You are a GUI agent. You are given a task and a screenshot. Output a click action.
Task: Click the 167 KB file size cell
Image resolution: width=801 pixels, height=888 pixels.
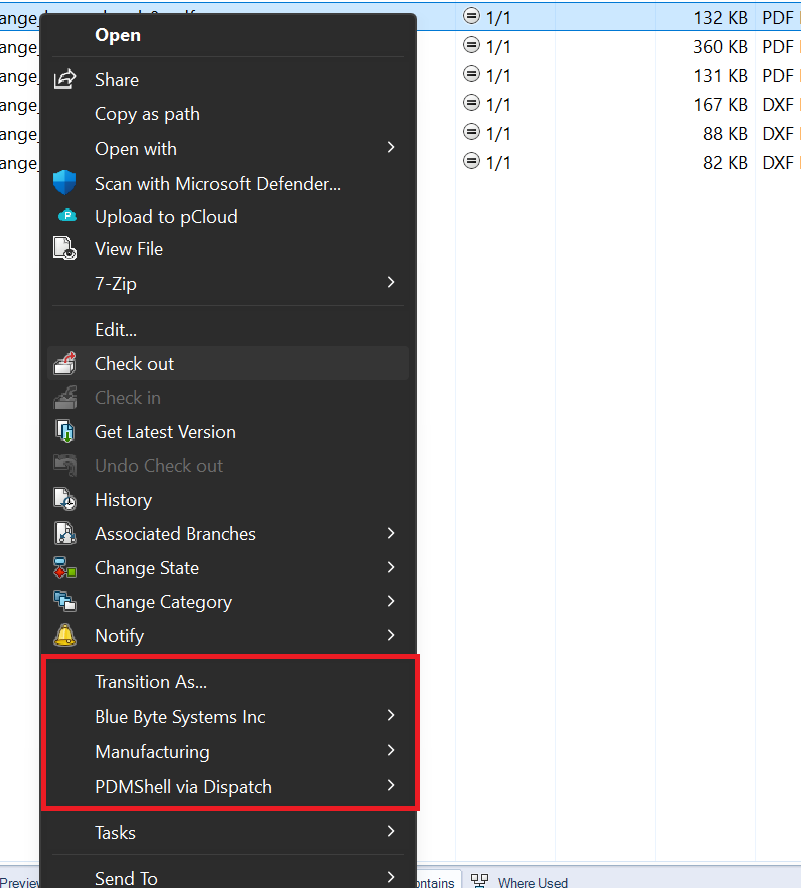click(x=721, y=105)
